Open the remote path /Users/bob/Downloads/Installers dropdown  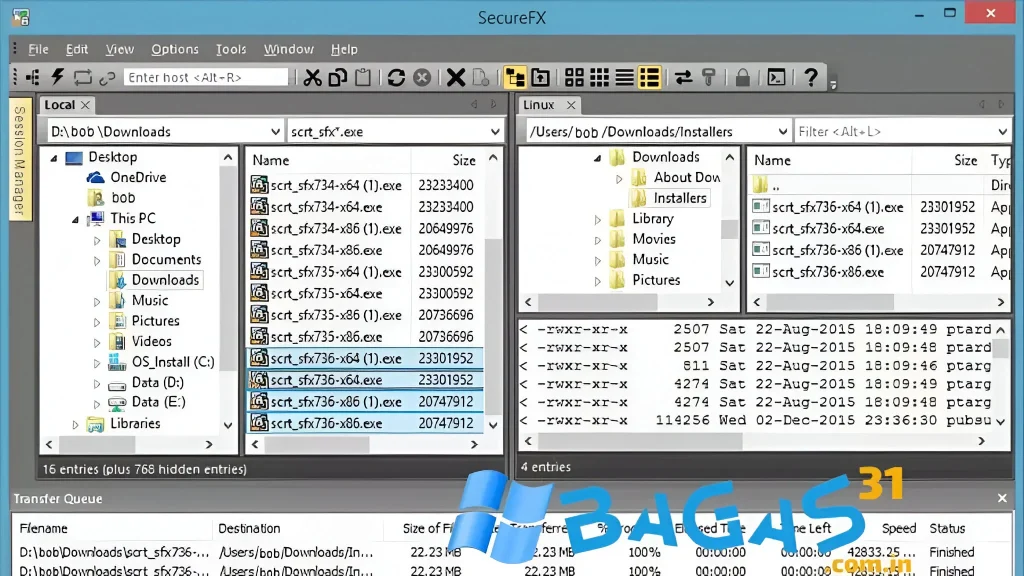[782, 132]
